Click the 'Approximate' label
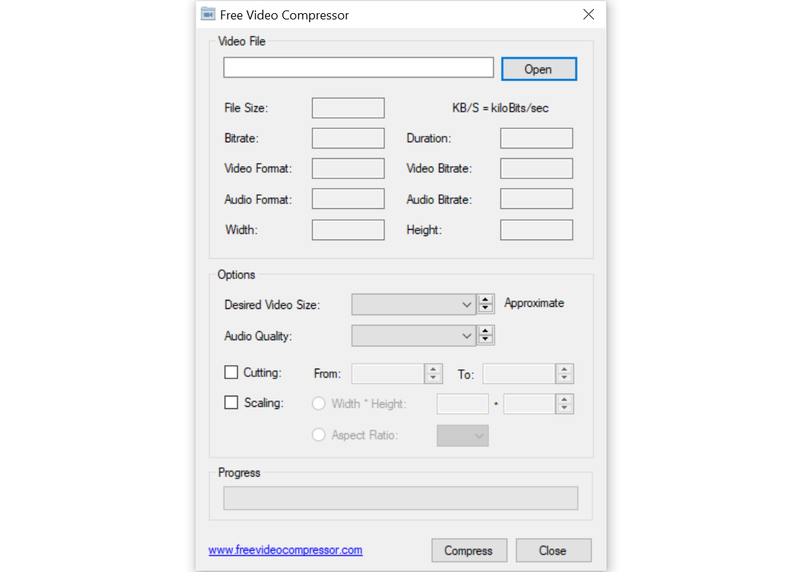 (x=534, y=303)
